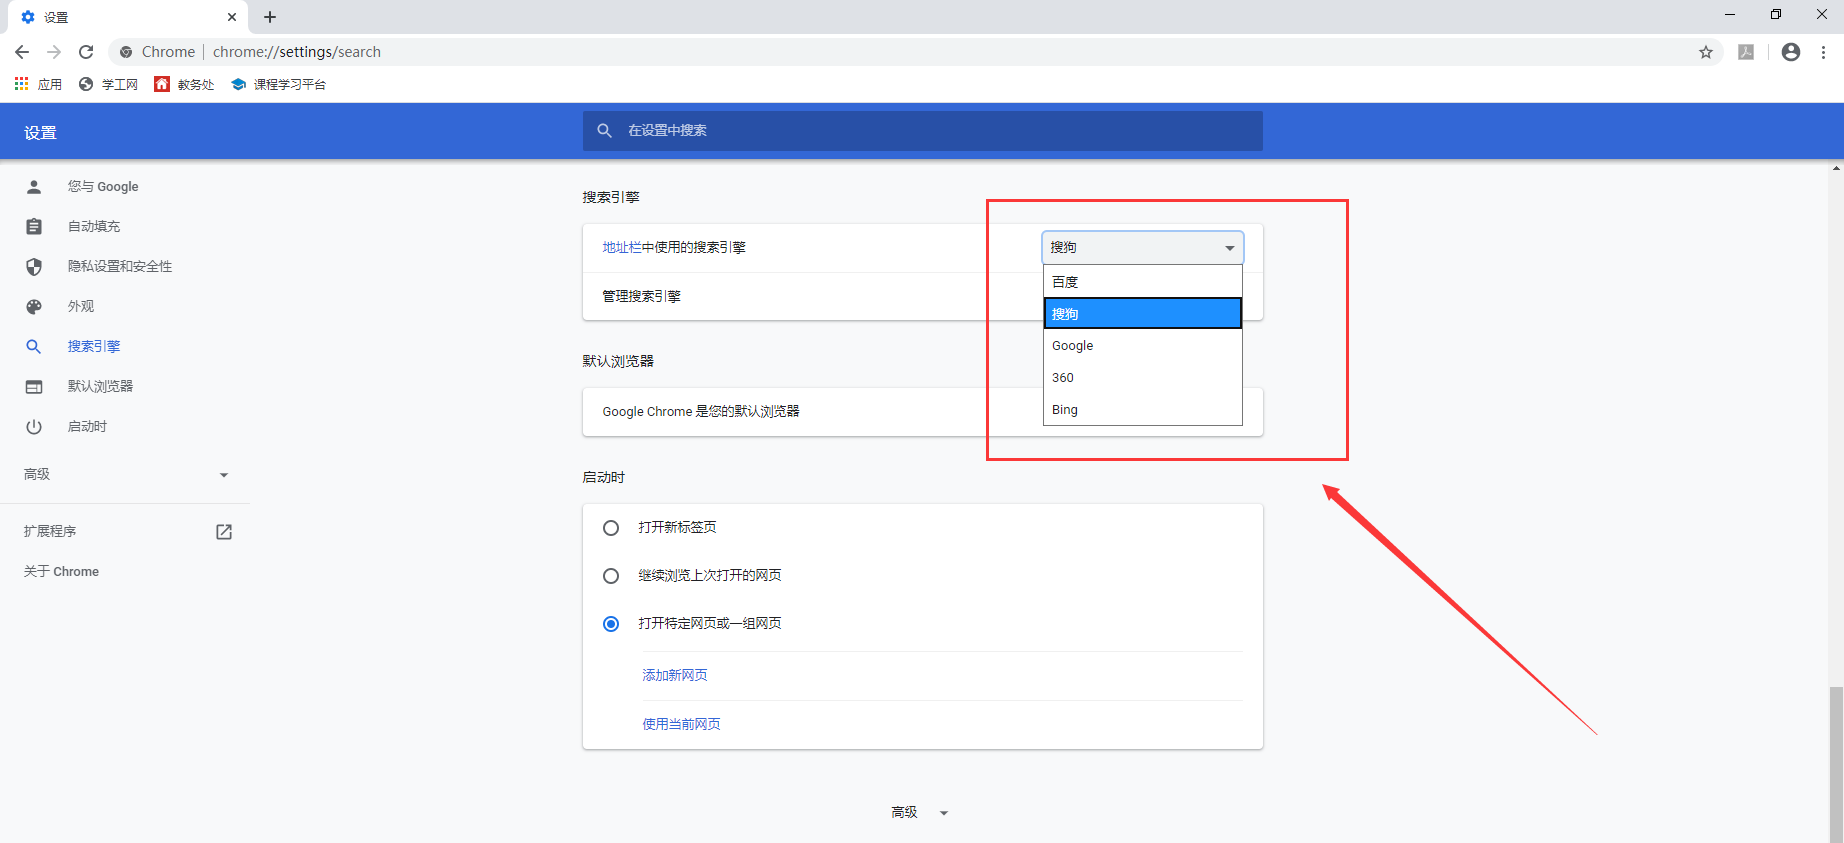
Task: Select 打开新标签页 radio option
Action: [x=611, y=528]
